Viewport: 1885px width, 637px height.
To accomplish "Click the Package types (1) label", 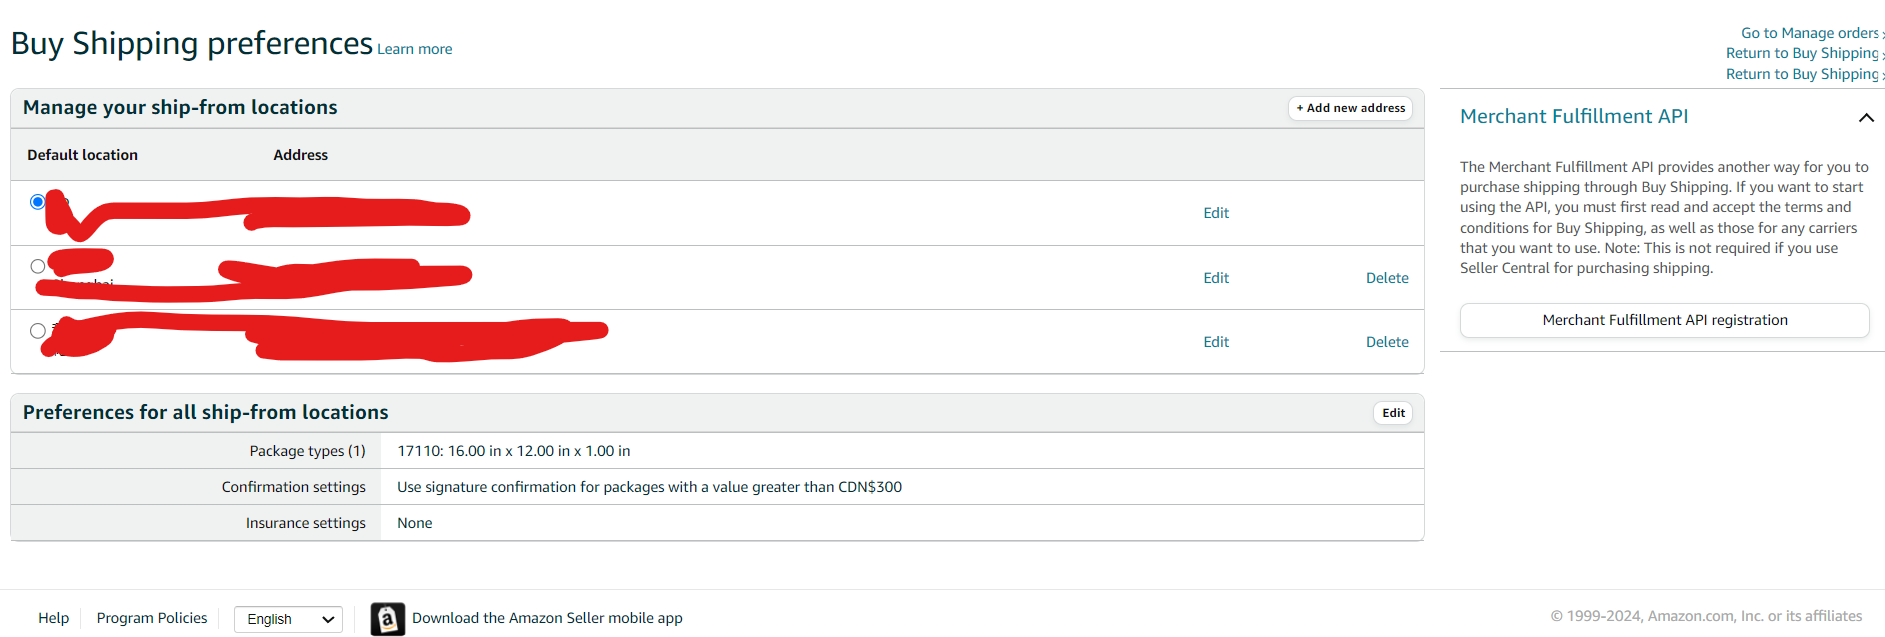I will pos(308,451).
